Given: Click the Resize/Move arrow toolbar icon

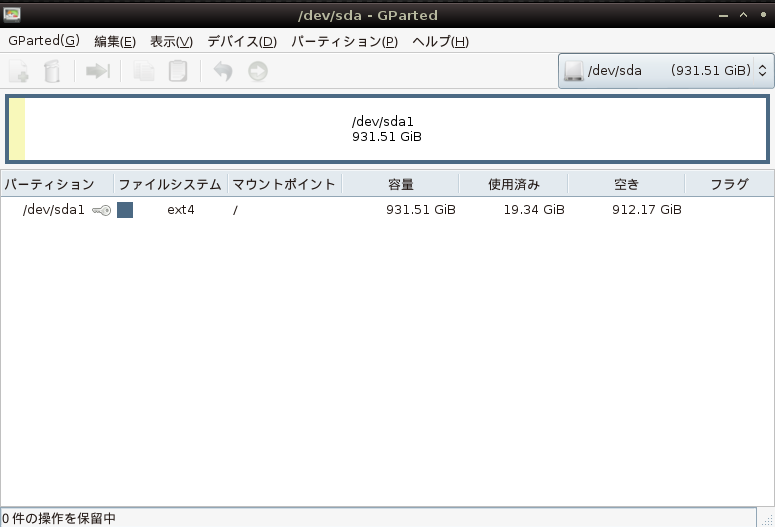Looking at the screenshot, I should pos(97,71).
